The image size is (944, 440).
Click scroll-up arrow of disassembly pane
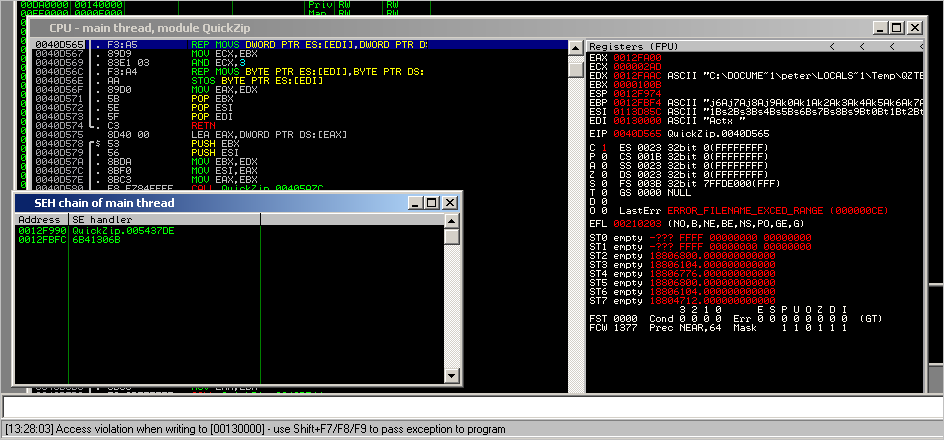click(x=575, y=47)
